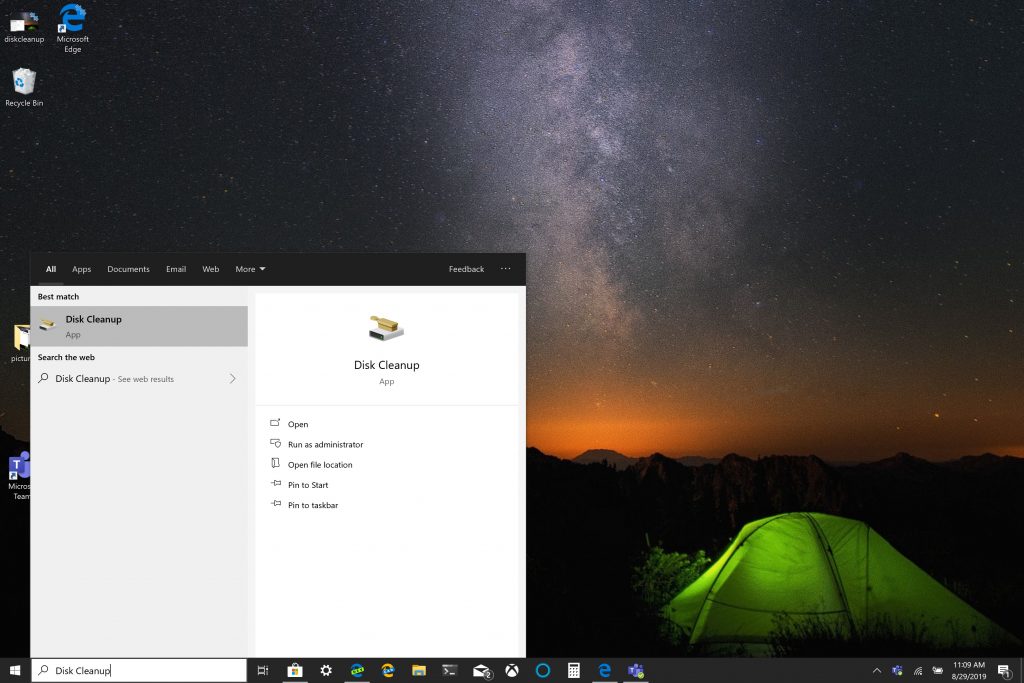The width and height of the screenshot is (1024, 683).
Task: Launch Calculator from the taskbar
Action: point(574,671)
